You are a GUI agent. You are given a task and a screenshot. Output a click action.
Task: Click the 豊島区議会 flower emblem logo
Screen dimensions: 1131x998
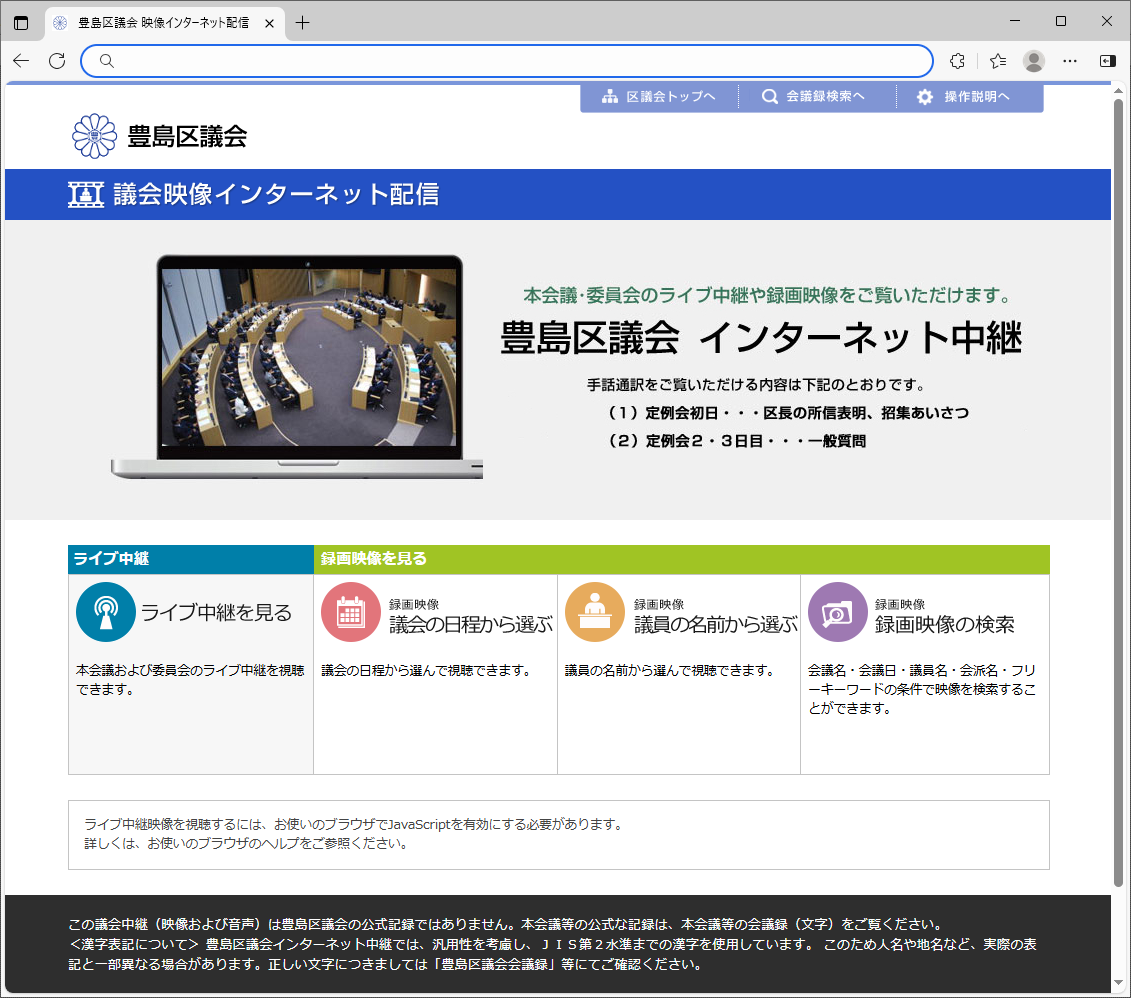[95, 136]
